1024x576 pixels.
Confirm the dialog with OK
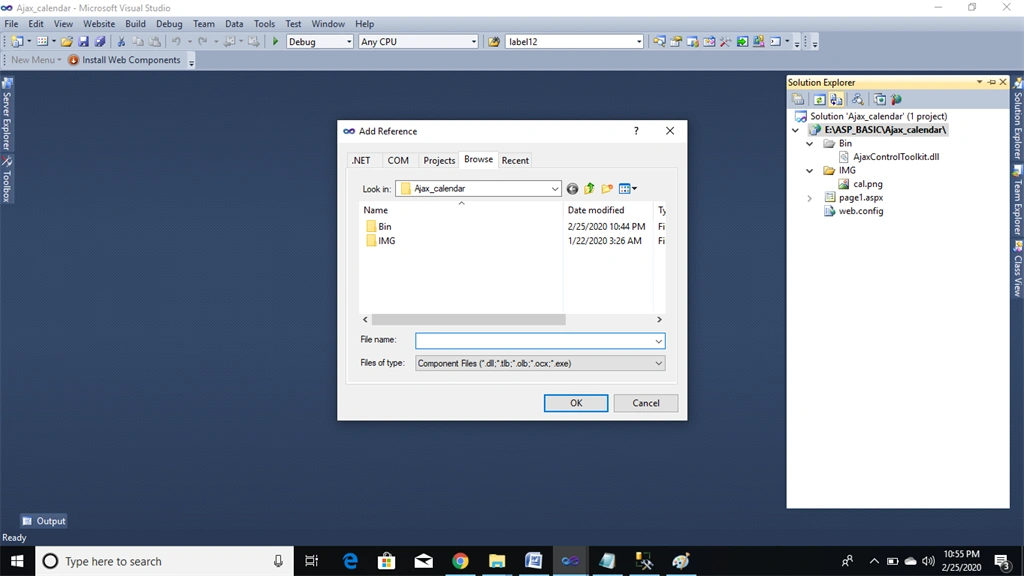pos(576,403)
